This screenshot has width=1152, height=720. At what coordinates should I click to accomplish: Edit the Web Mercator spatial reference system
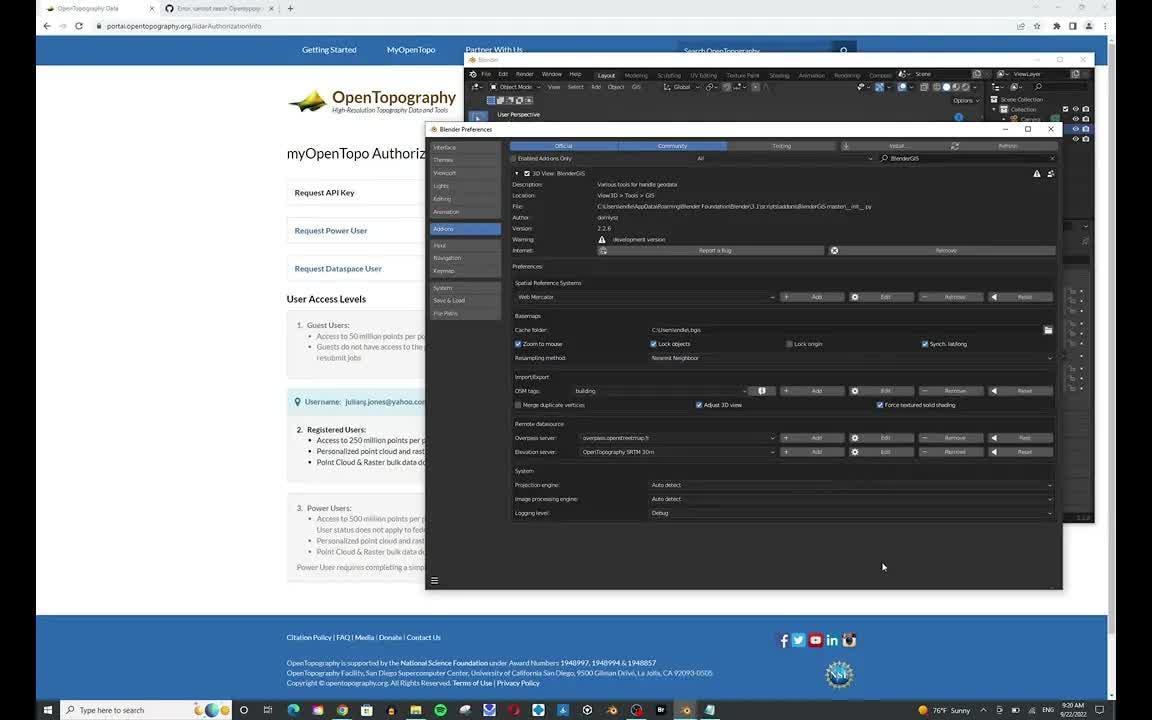tap(882, 297)
